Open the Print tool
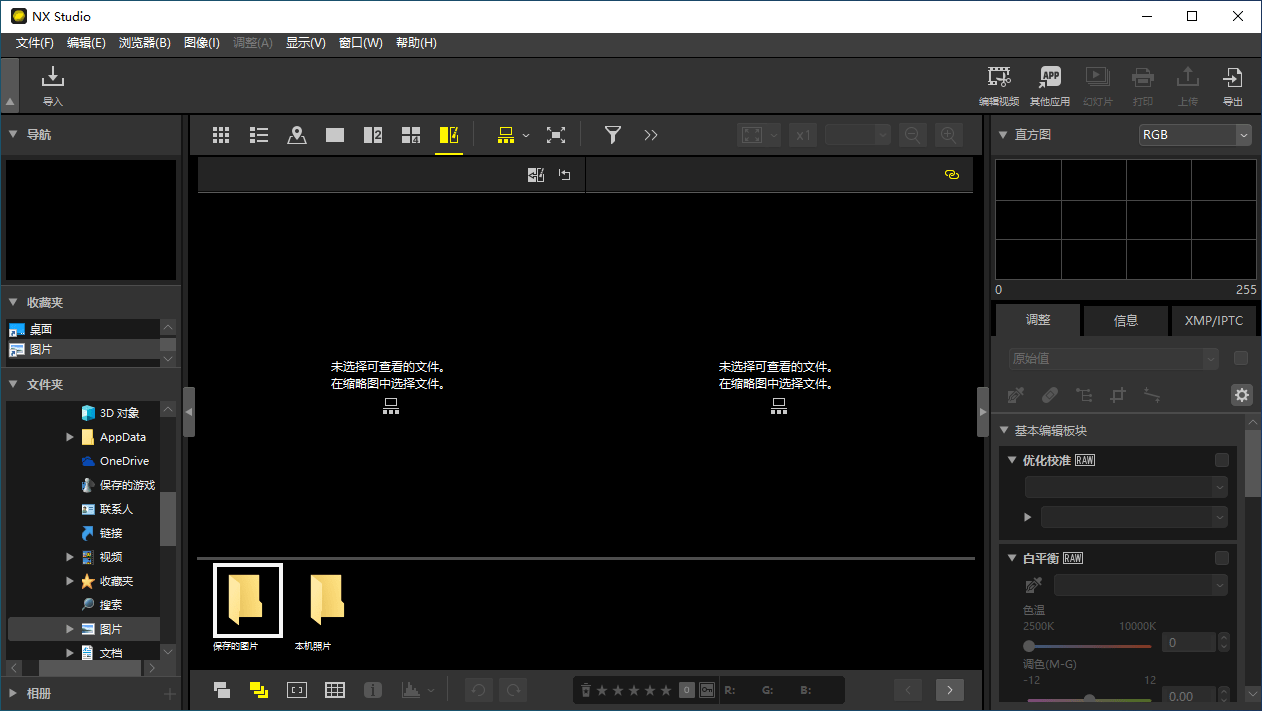 coord(1142,84)
